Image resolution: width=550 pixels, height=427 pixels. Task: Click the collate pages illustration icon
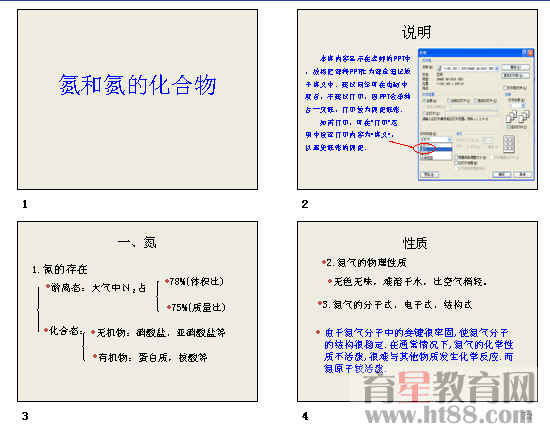pos(518,116)
